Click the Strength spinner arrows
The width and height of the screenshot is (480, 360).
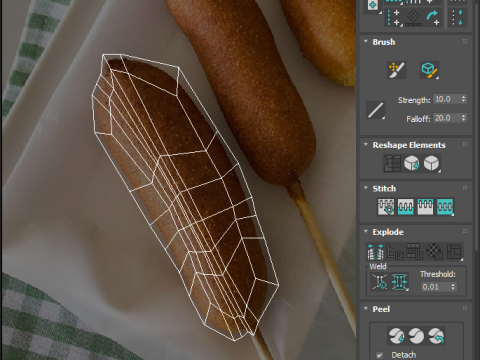464,99
